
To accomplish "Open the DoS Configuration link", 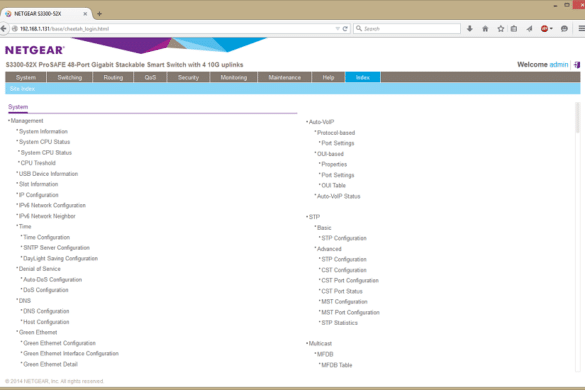I will [x=46, y=290].
